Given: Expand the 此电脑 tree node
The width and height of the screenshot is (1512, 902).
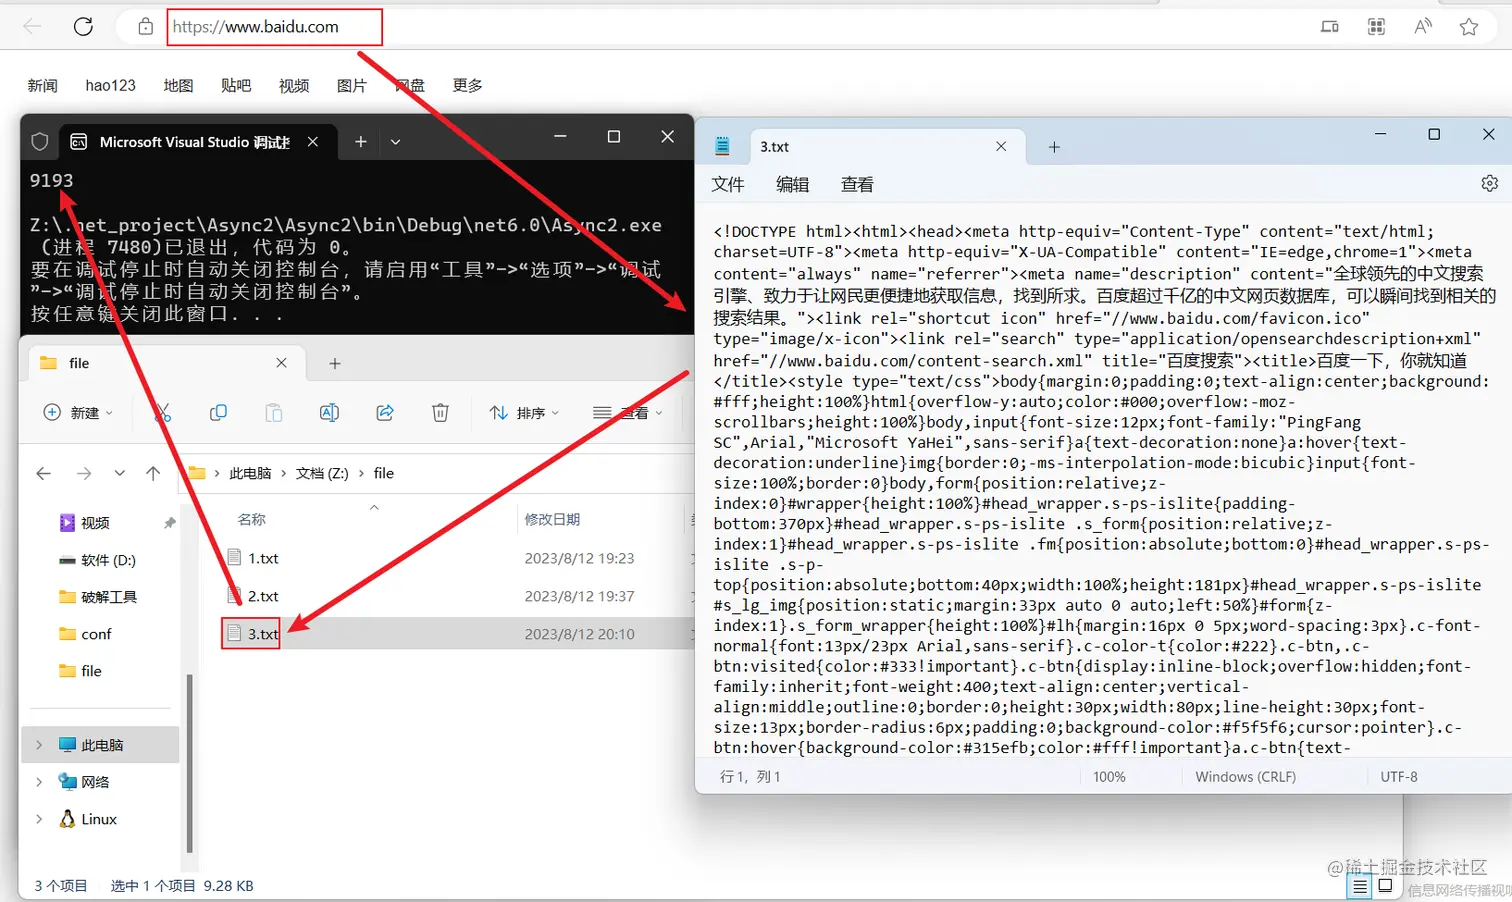Looking at the screenshot, I should 39,745.
